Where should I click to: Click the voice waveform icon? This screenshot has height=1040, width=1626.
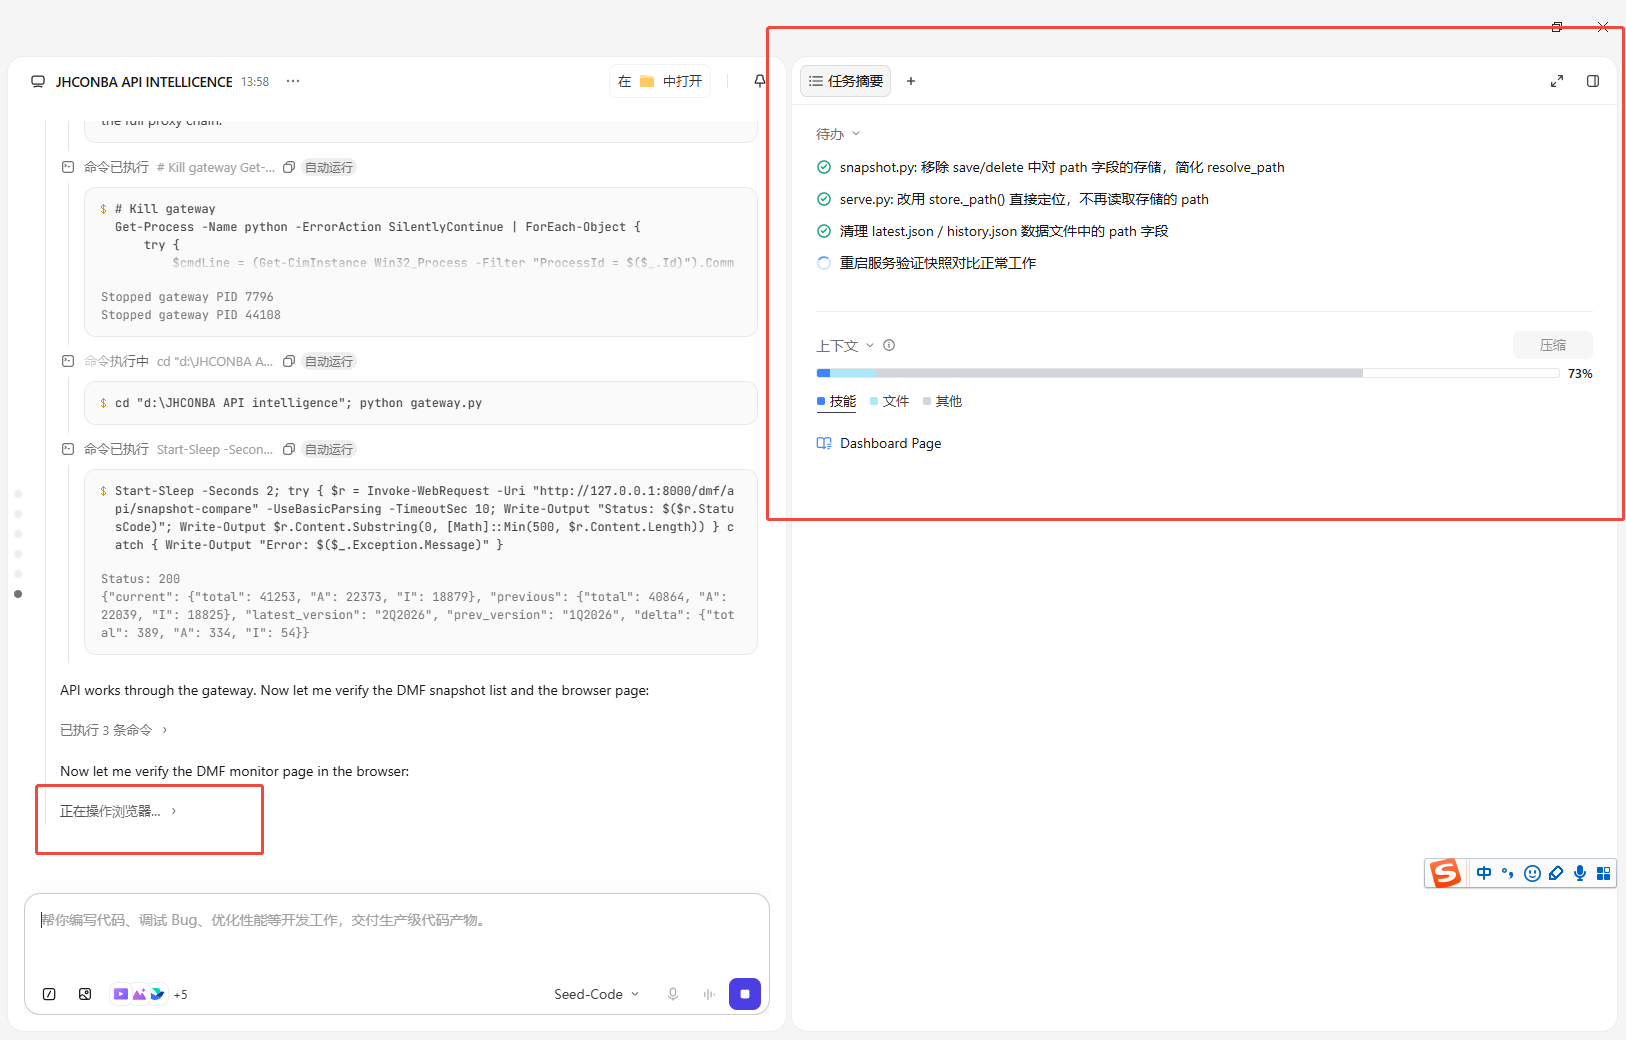click(x=709, y=994)
